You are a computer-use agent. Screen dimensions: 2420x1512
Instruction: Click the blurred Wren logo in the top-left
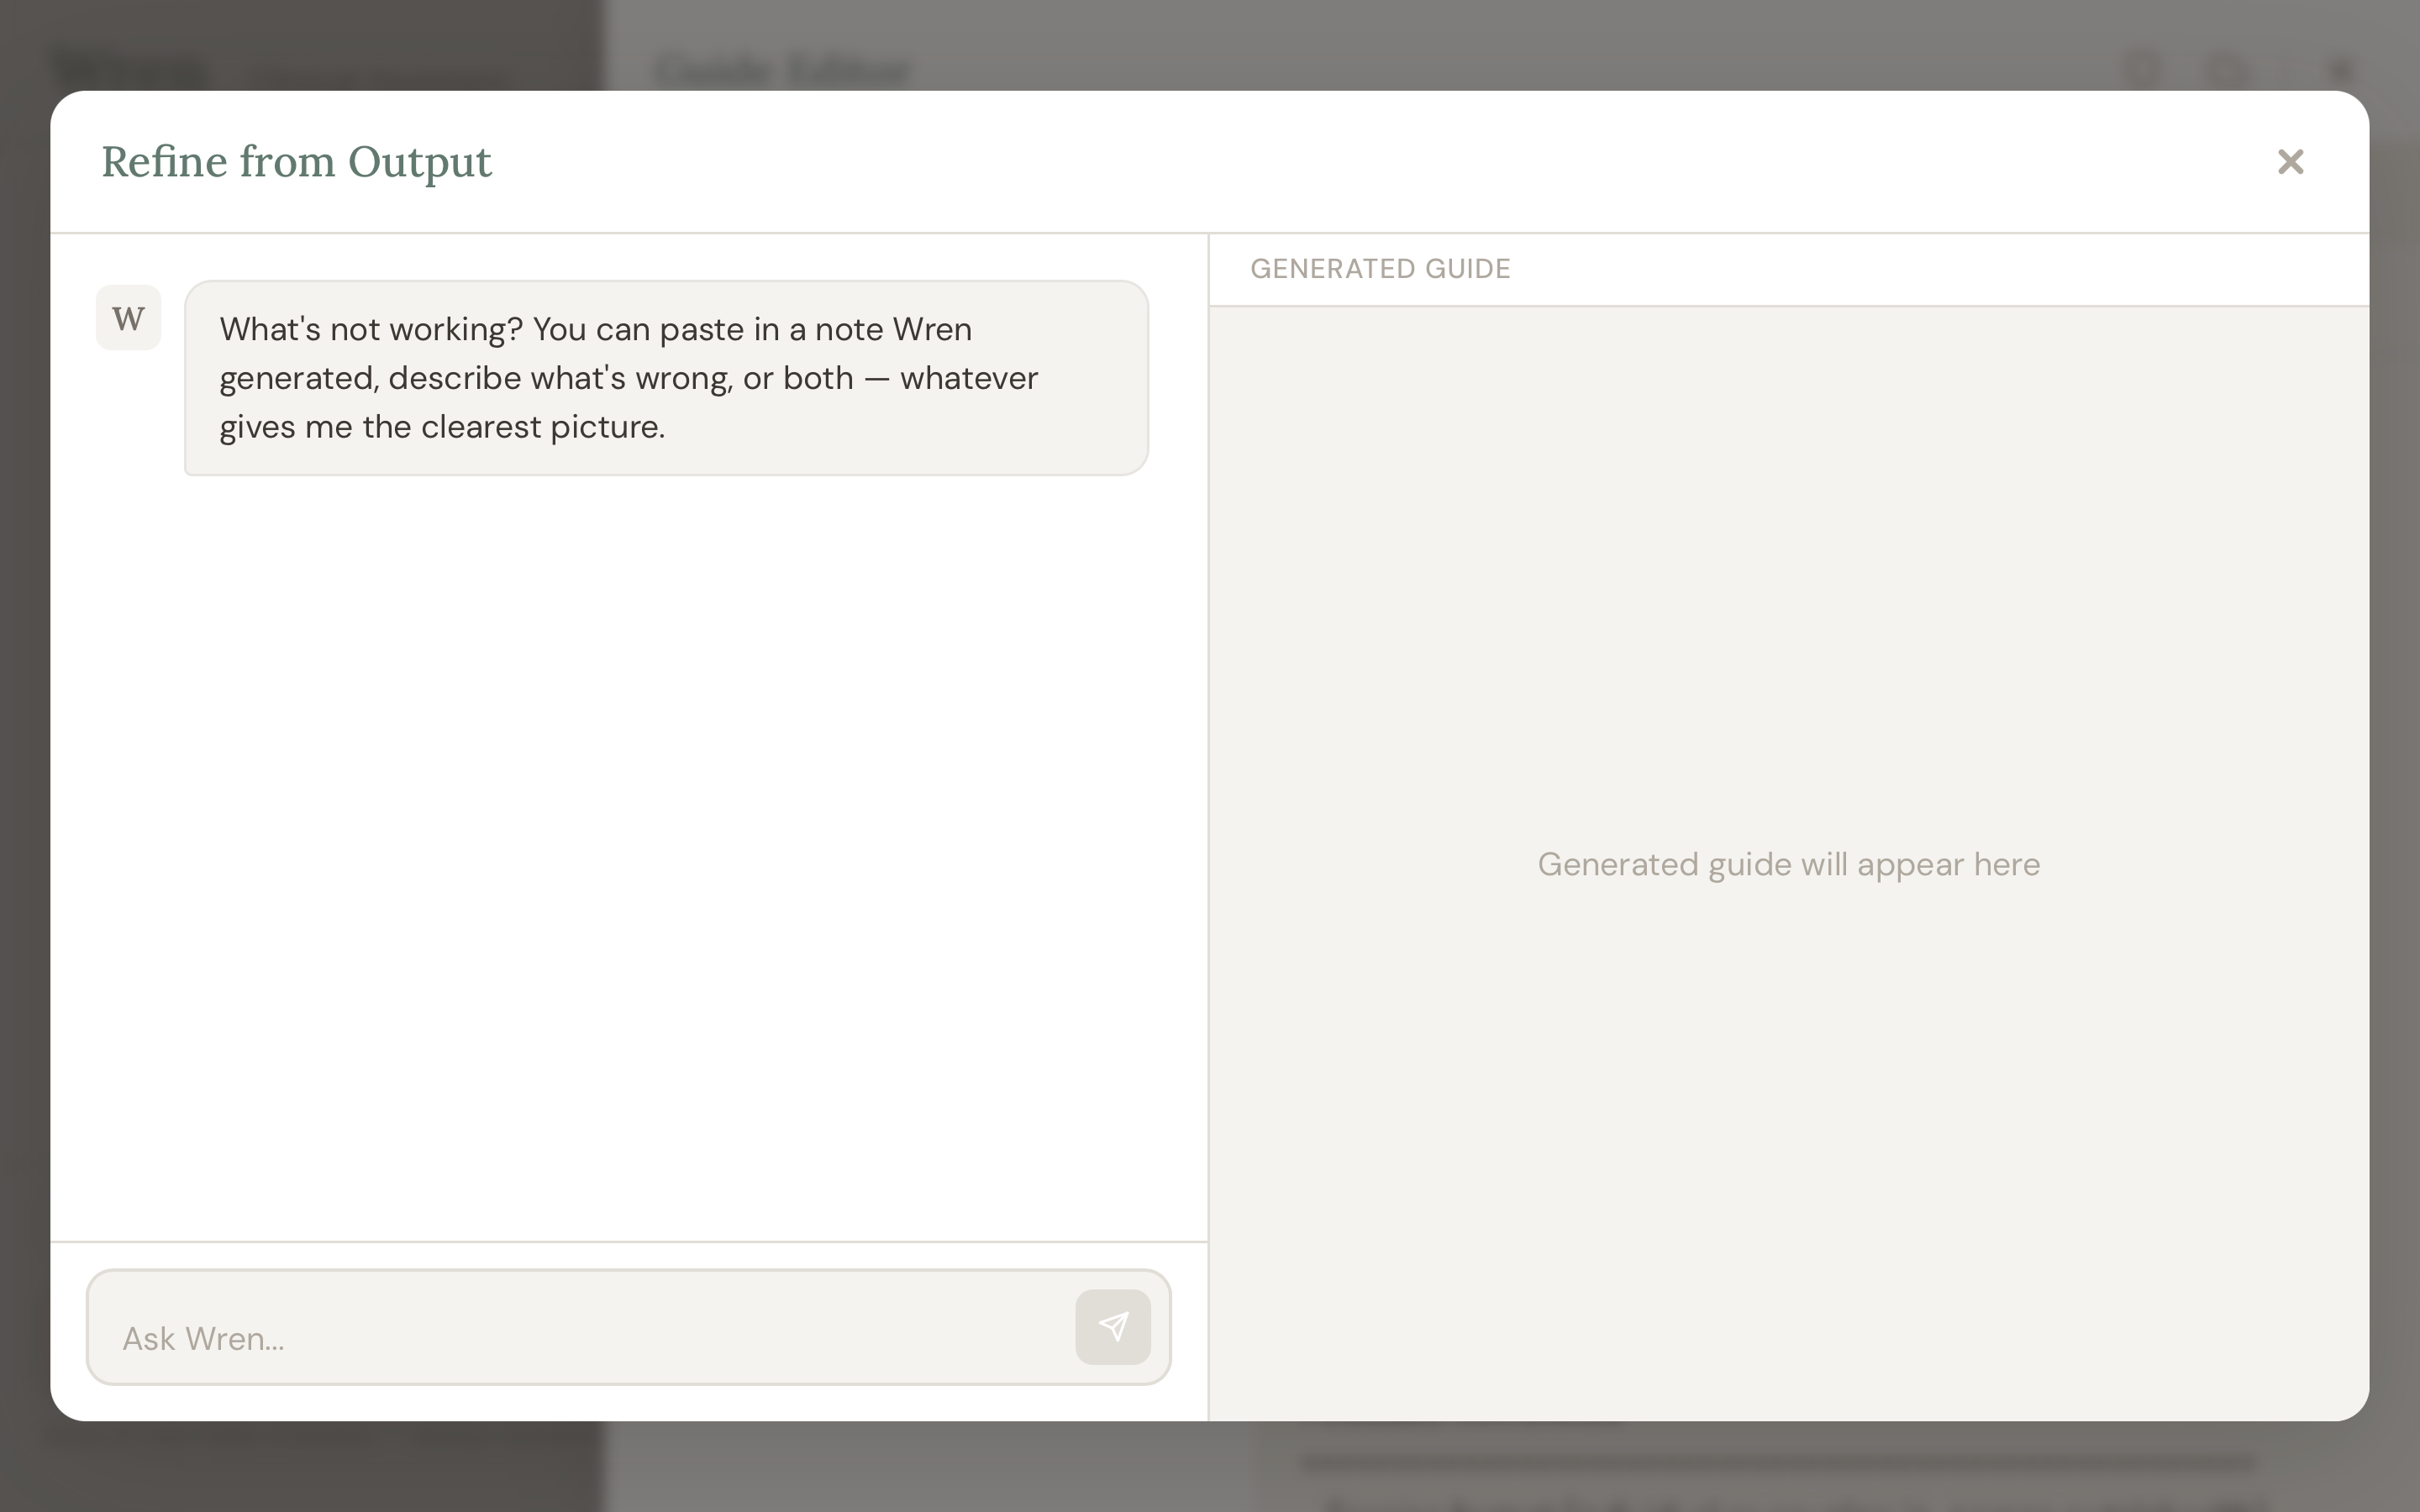pyautogui.click(x=130, y=70)
